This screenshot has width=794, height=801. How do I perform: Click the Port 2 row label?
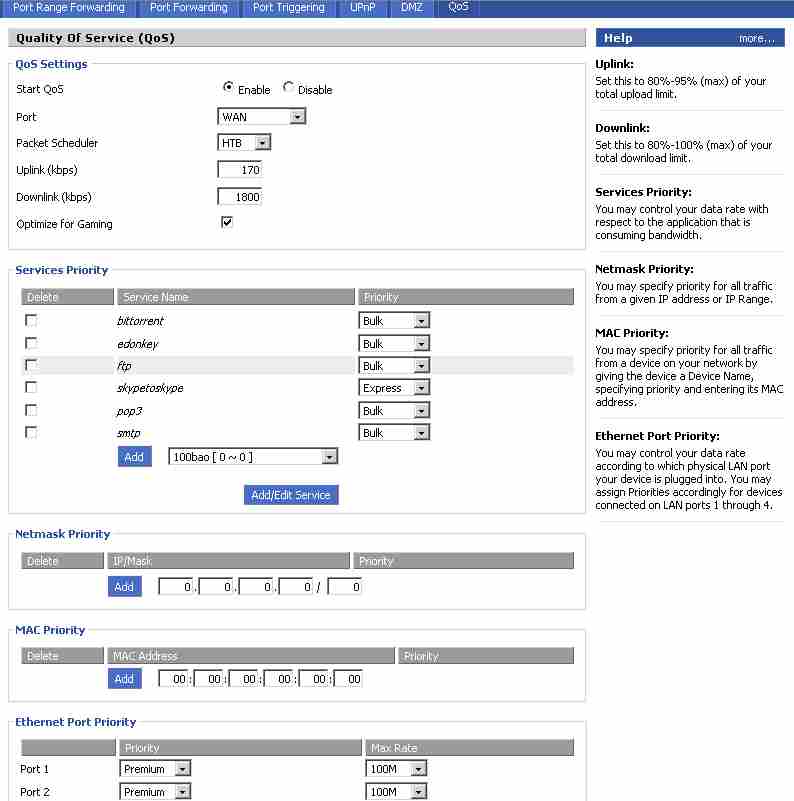tap(35, 792)
